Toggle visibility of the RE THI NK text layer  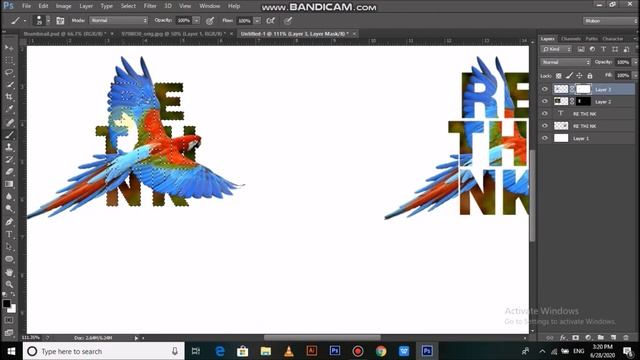pos(545,113)
